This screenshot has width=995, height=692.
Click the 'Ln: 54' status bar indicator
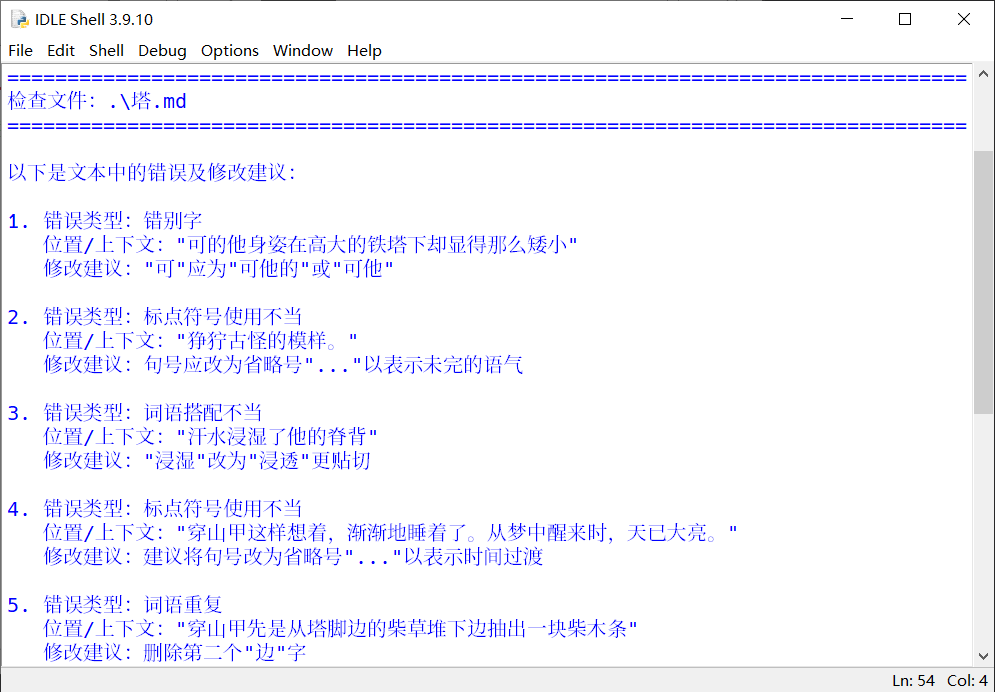click(x=913, y=681)
